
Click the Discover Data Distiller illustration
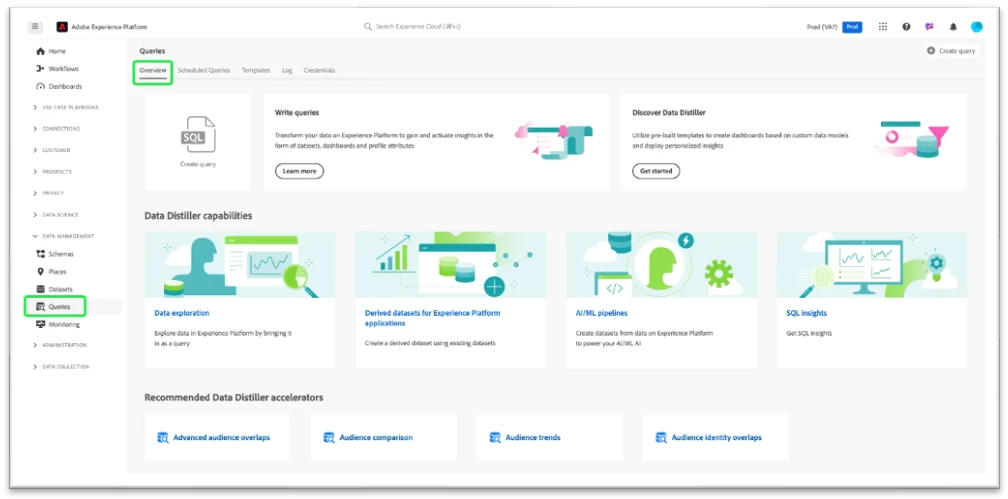pyautogui.click(x=912, y=139)
